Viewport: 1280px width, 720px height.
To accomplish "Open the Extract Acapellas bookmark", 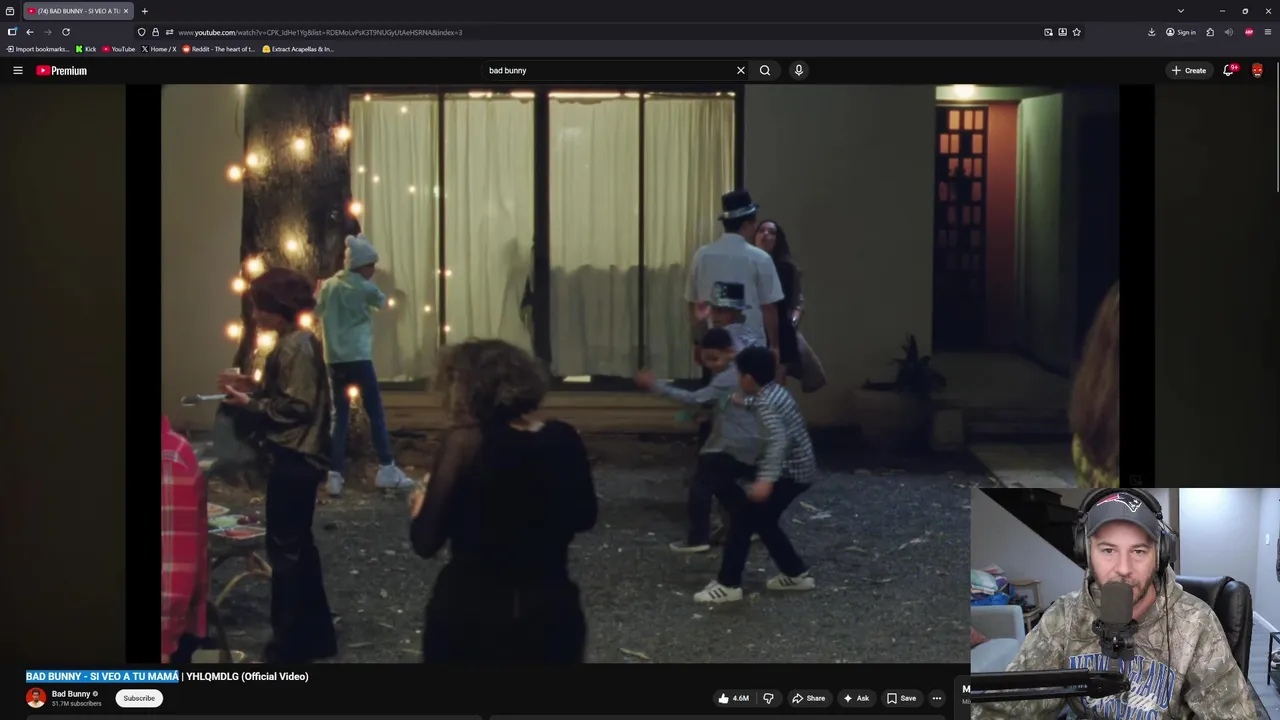I will (x=298, y=49).
